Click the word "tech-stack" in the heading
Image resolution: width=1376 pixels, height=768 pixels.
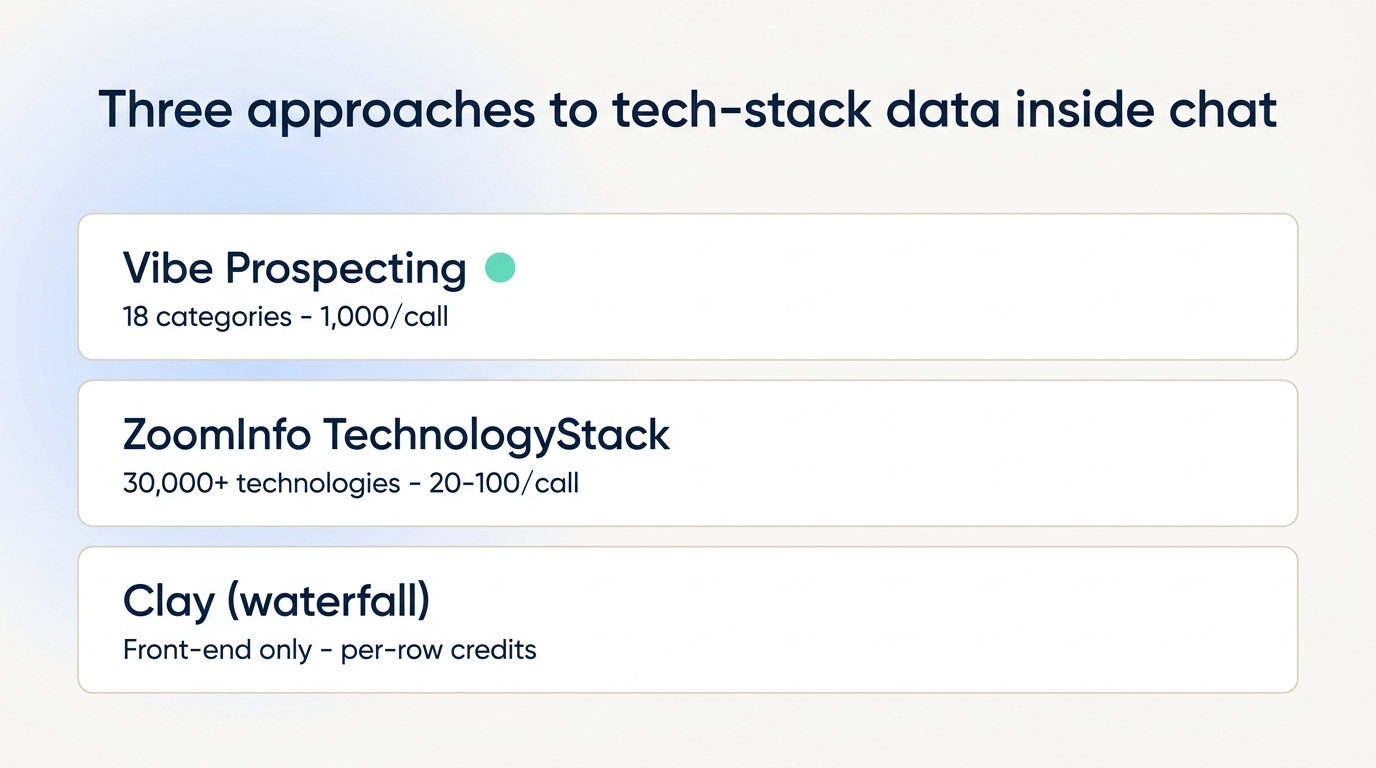click(740, 108)
